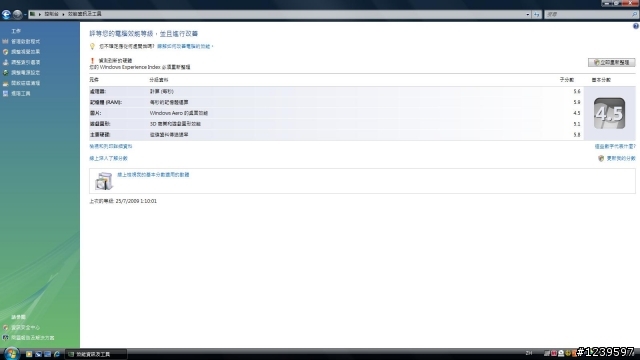Click the memory RAM subscore 5.9
The image size is (640, 360).
(576, 102)
